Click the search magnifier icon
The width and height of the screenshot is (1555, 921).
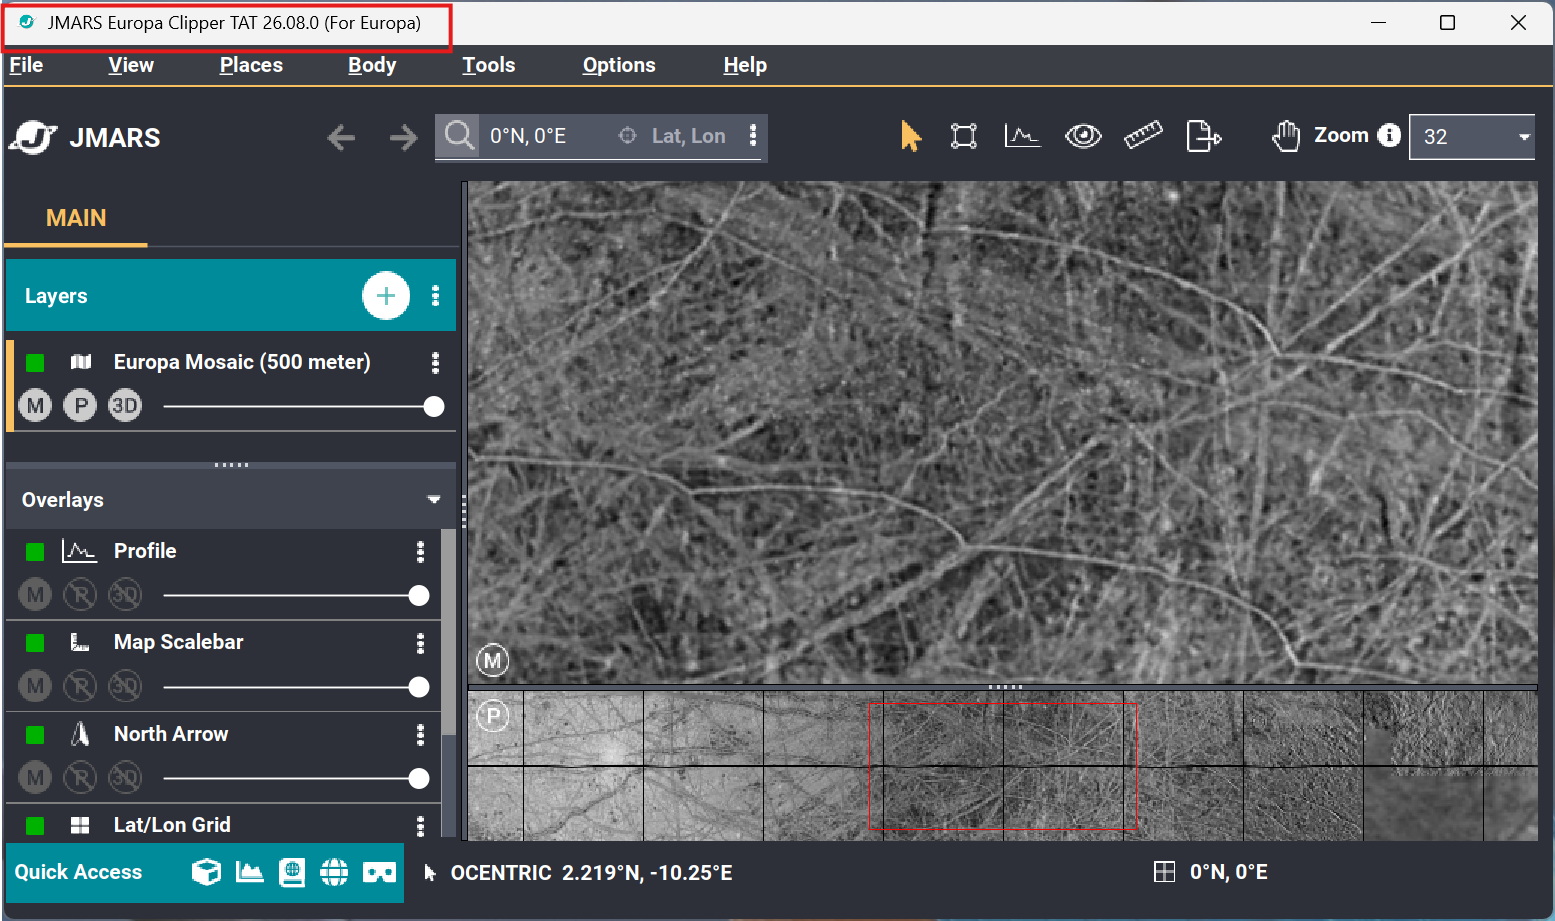(x=460, y=136)
